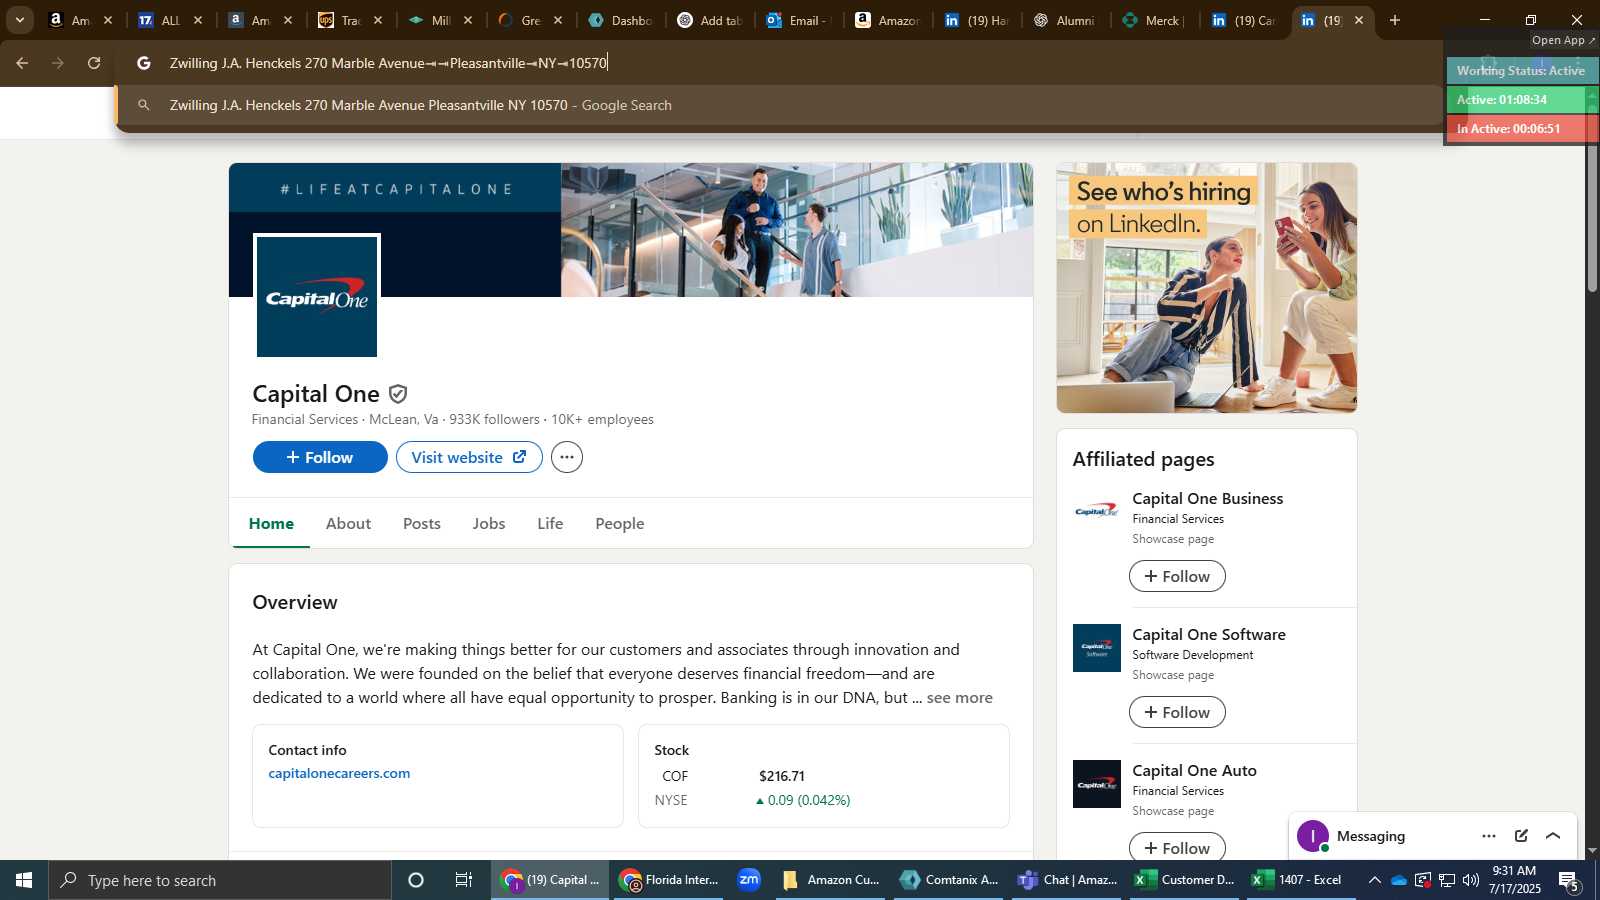Open Florida Inter Chrome taskbar window

pyautogui.click(x=669, y=880)
